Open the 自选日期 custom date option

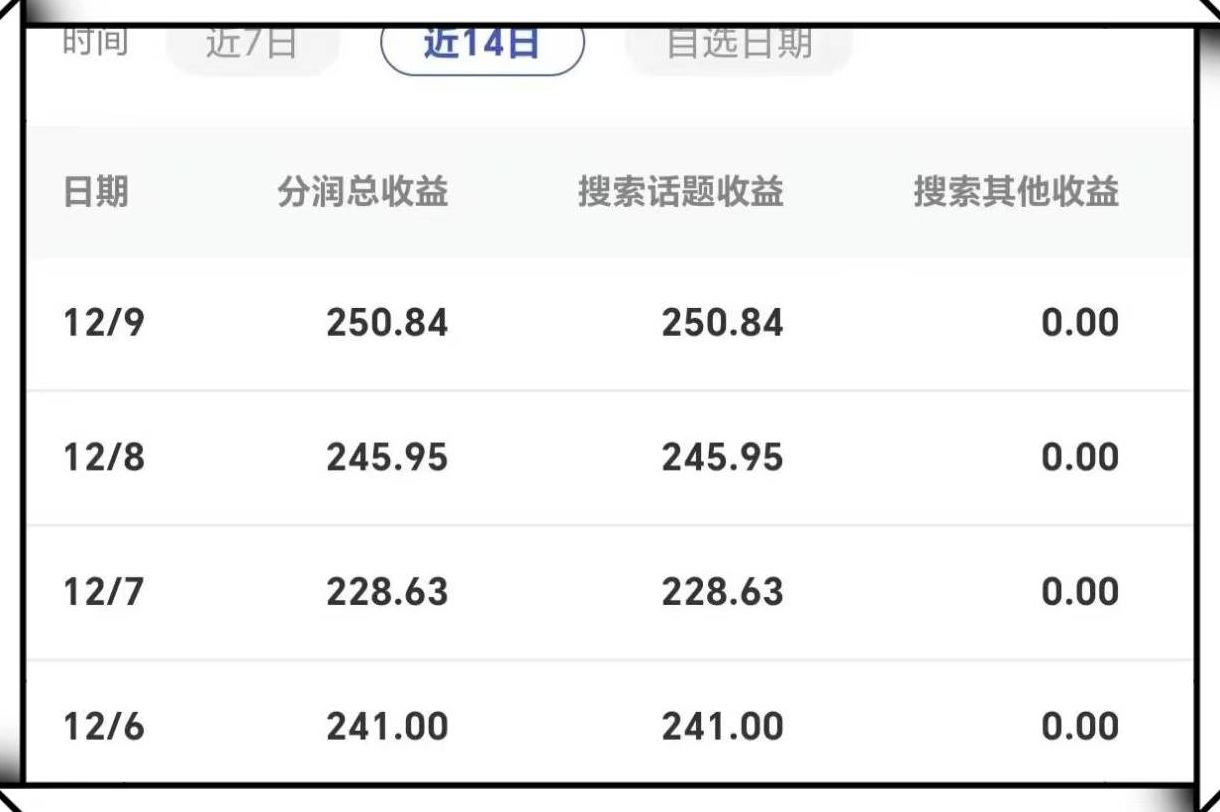tap(739, 46)
